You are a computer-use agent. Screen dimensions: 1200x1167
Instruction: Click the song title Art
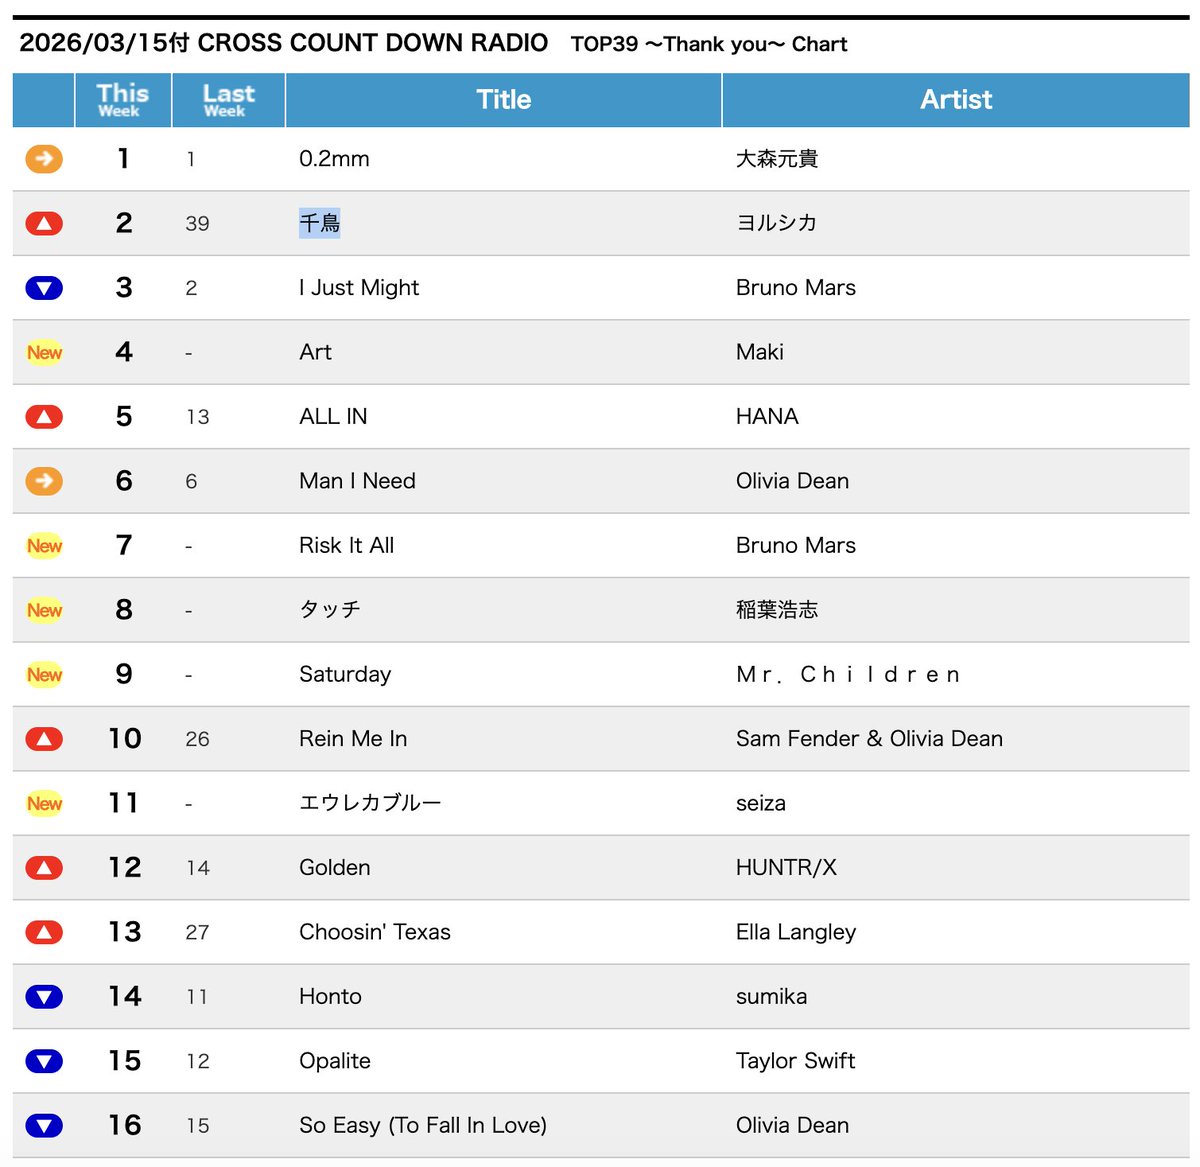[x=315, y=352]
